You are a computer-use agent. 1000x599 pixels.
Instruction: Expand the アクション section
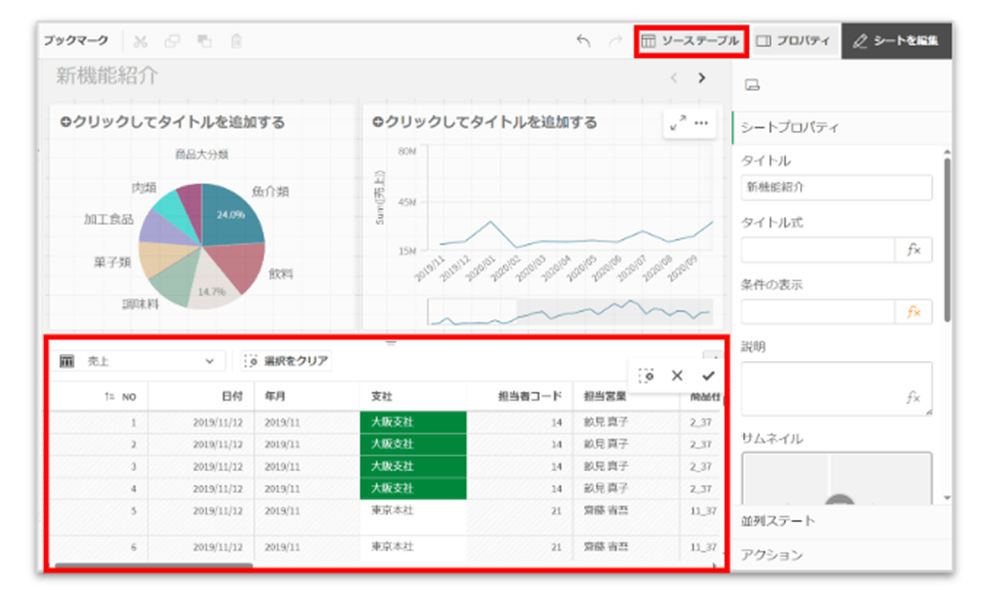pos(840,554)
